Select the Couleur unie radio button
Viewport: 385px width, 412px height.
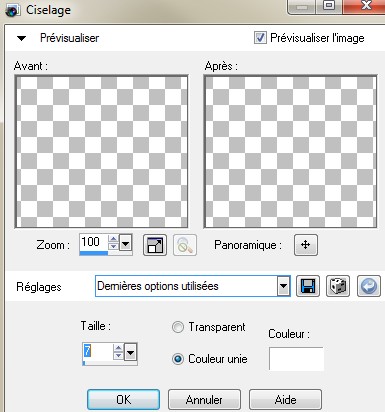(178, 359)
